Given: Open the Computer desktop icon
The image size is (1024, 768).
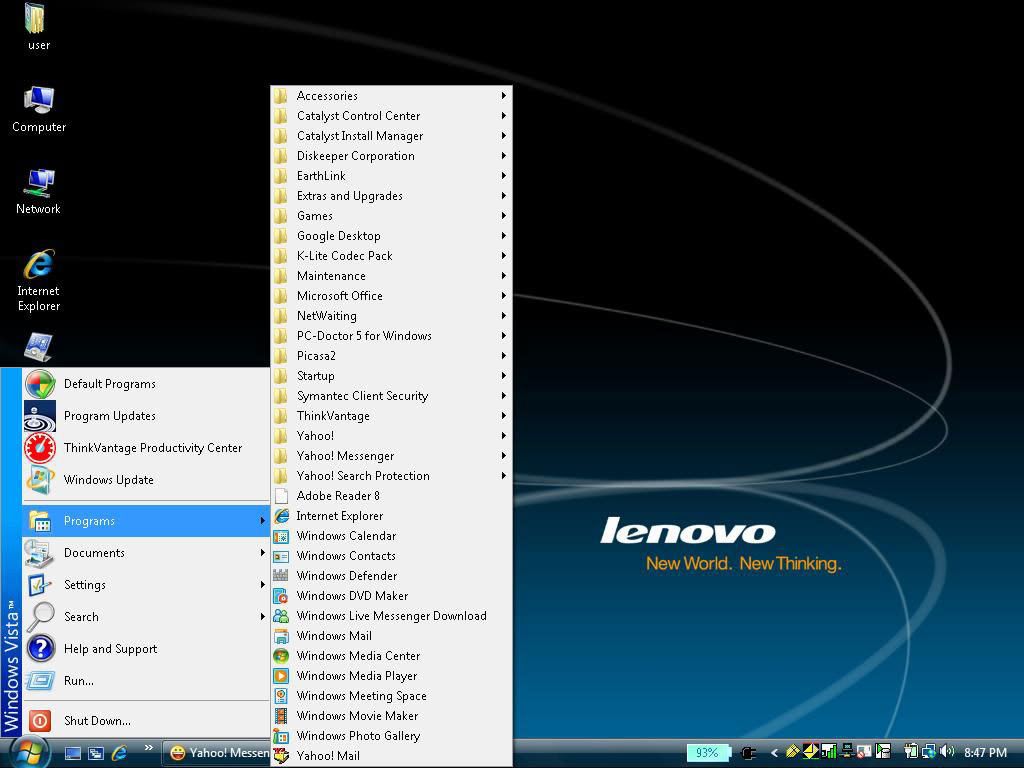Looking at the screenshot, I should tap(39, 108).
